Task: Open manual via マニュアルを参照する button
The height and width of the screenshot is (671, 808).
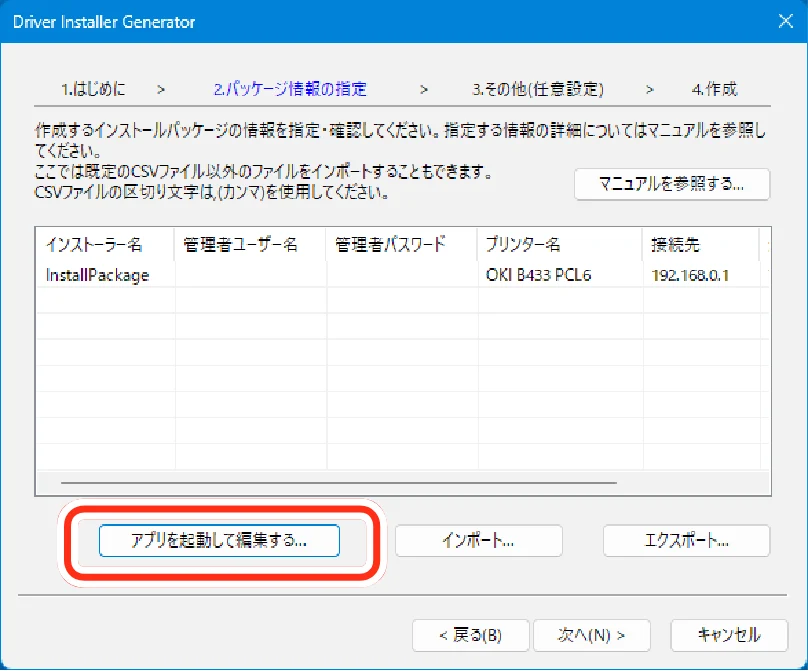Action: (x=672, y=184)
